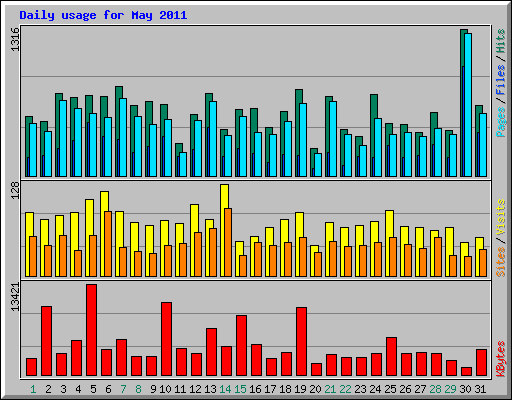Click the red KBytes bar for day 15

click(241, 346)
